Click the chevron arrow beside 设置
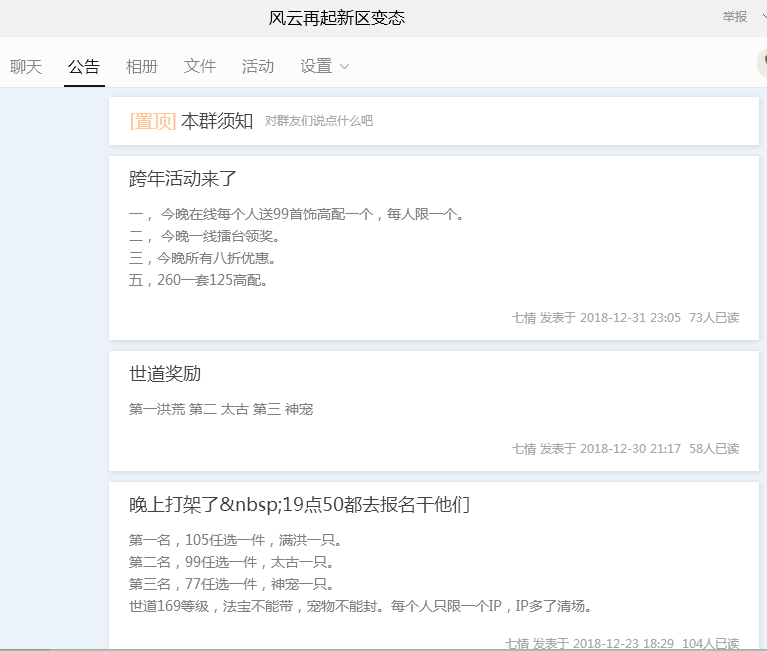The height and width of the screenshot is (651, 767). pos(345,67)
